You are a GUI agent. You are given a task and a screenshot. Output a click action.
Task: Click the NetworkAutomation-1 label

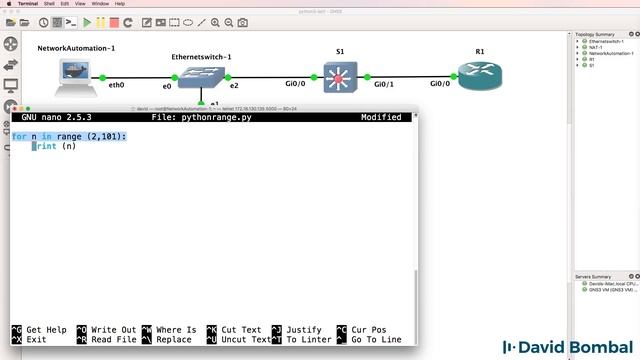click(76, 48)
